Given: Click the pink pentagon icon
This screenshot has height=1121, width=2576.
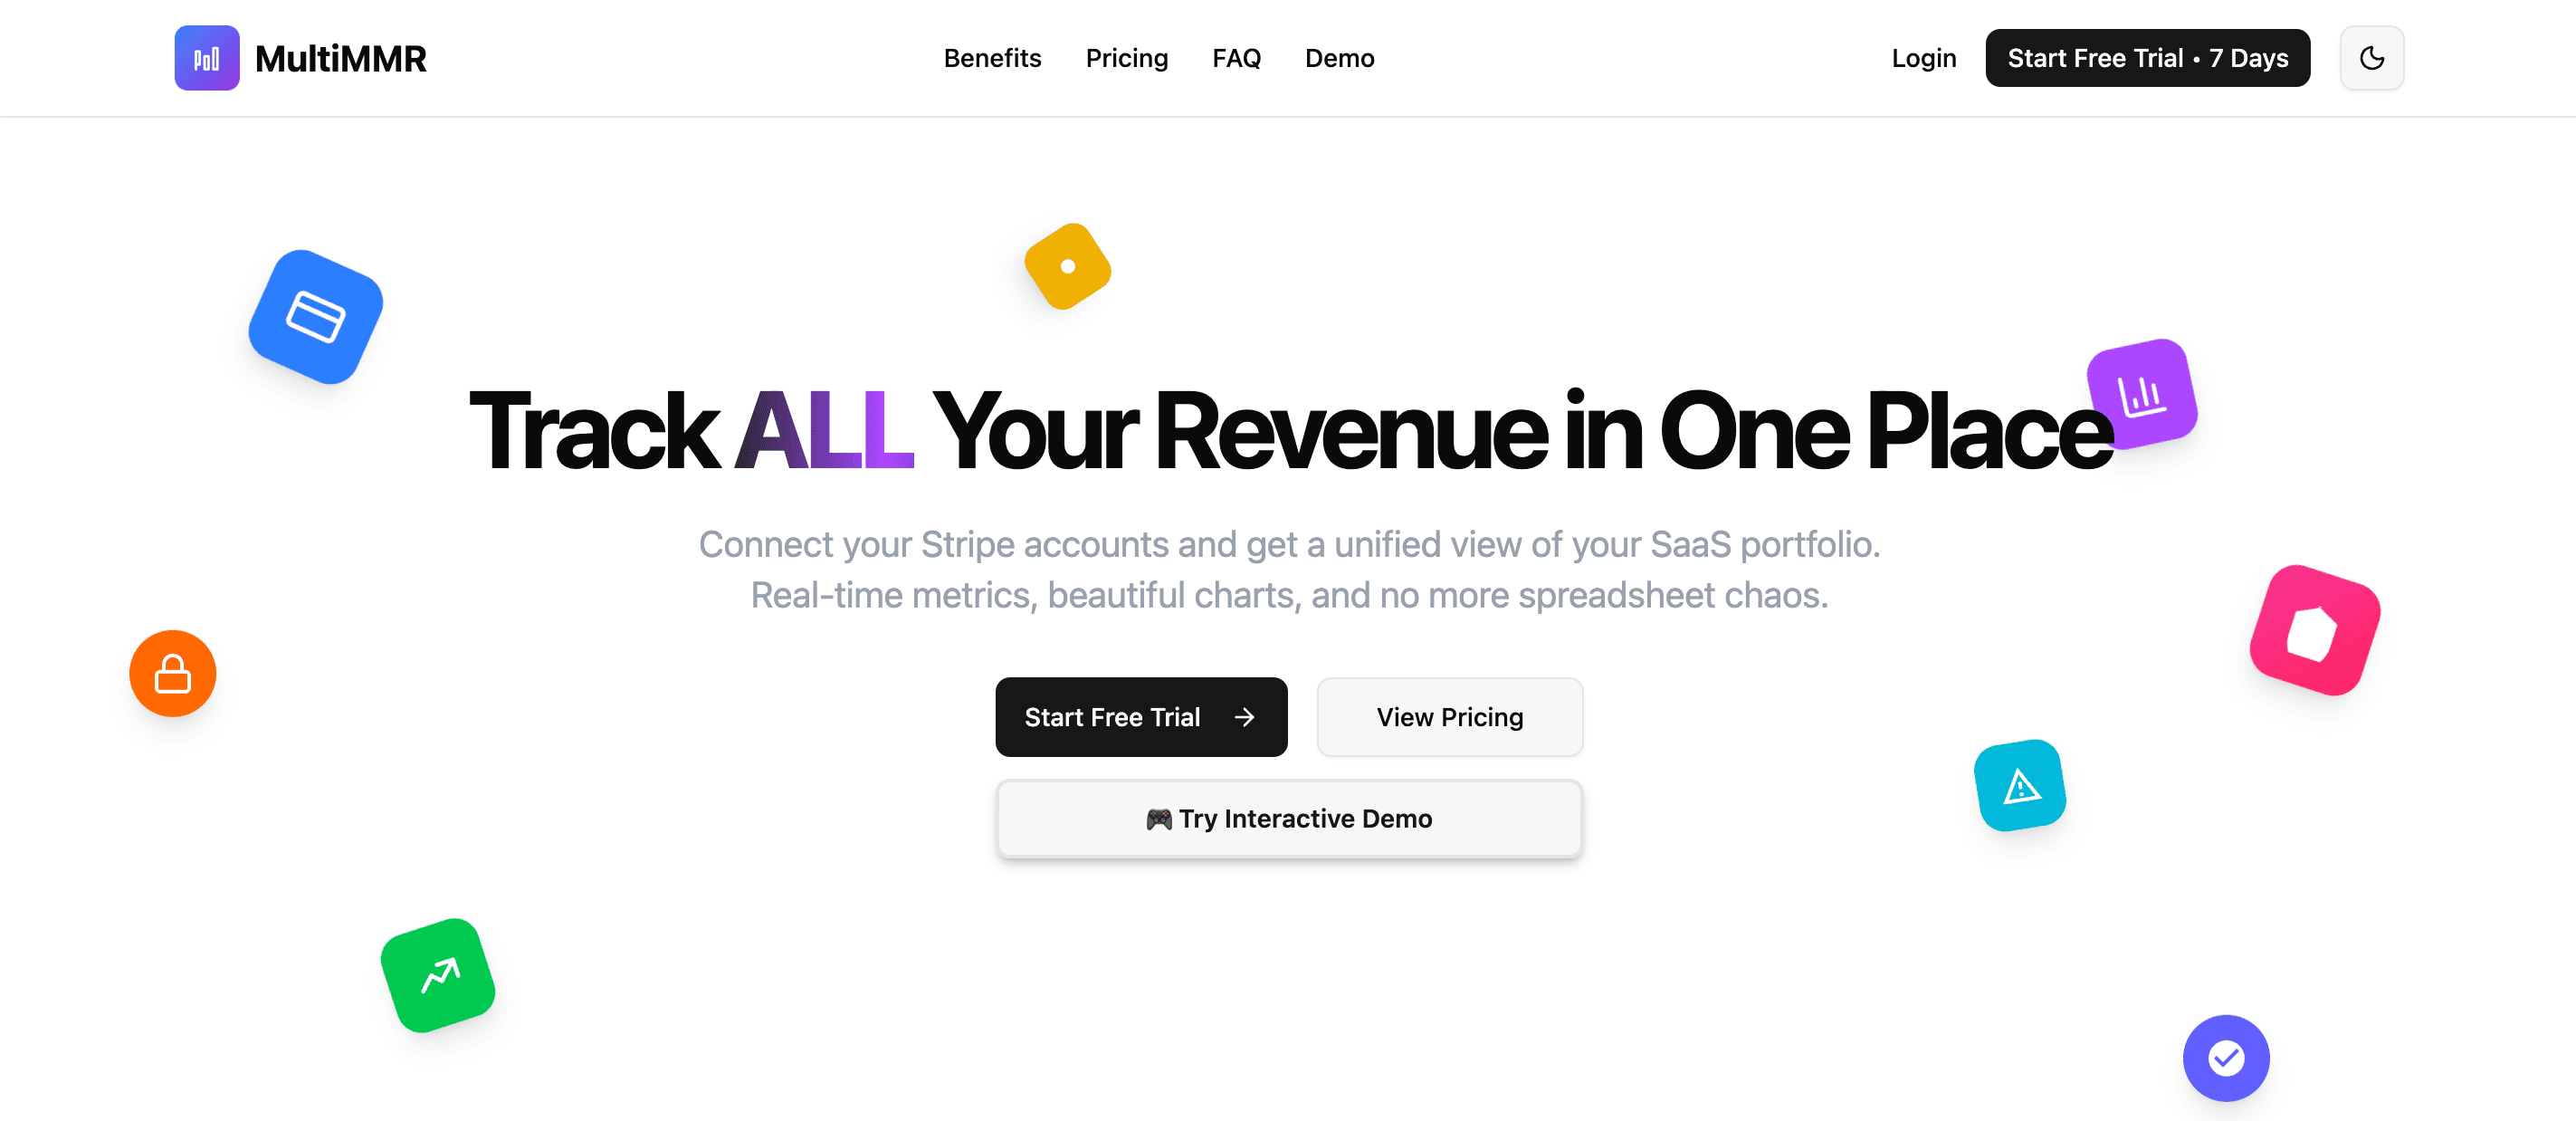Looking at the screenshot, I should pos(2313,630).
